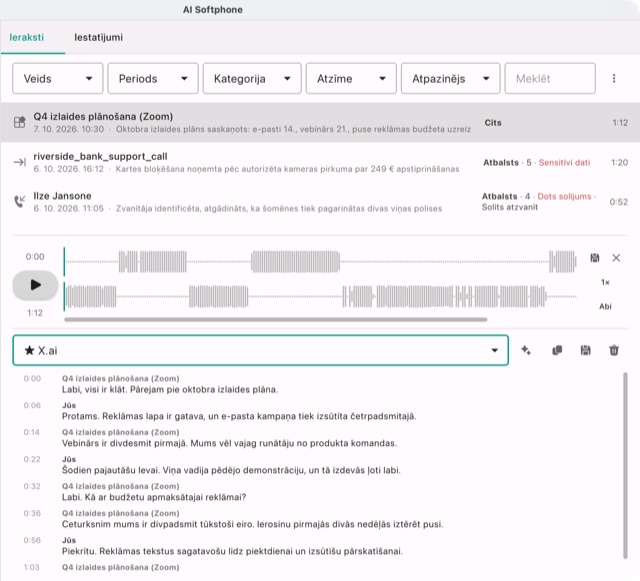Open the Periods filter dropdown

[x=153, y=78]
